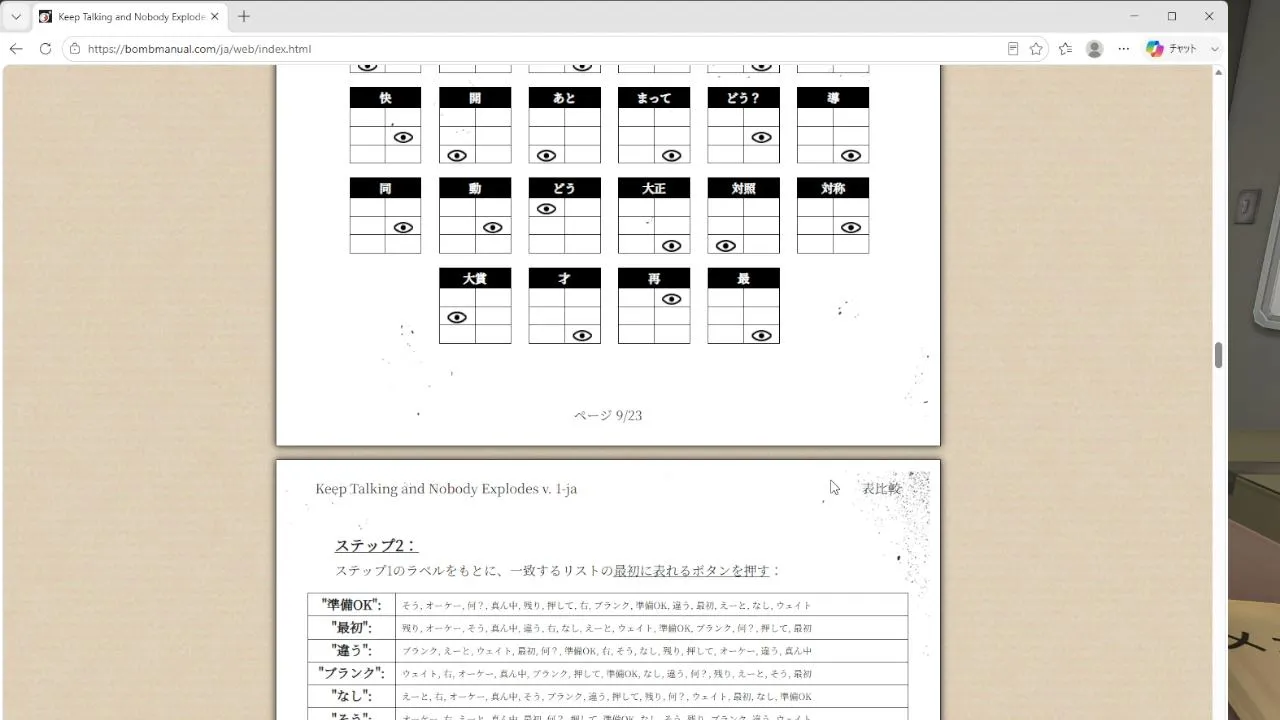Open the Copilot チャット button
Viewport: 1280px width, 720px height.
pyautogui.click(x=1172, y=48)
